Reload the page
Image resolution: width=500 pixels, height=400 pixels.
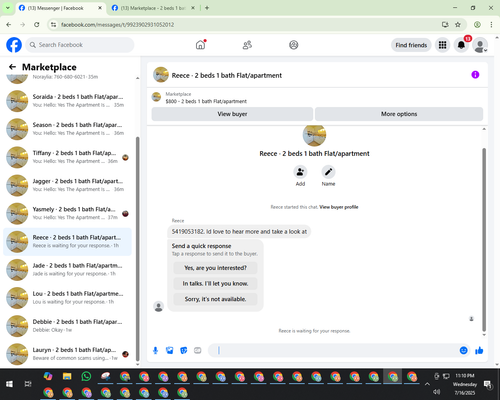tap(37, 25)
